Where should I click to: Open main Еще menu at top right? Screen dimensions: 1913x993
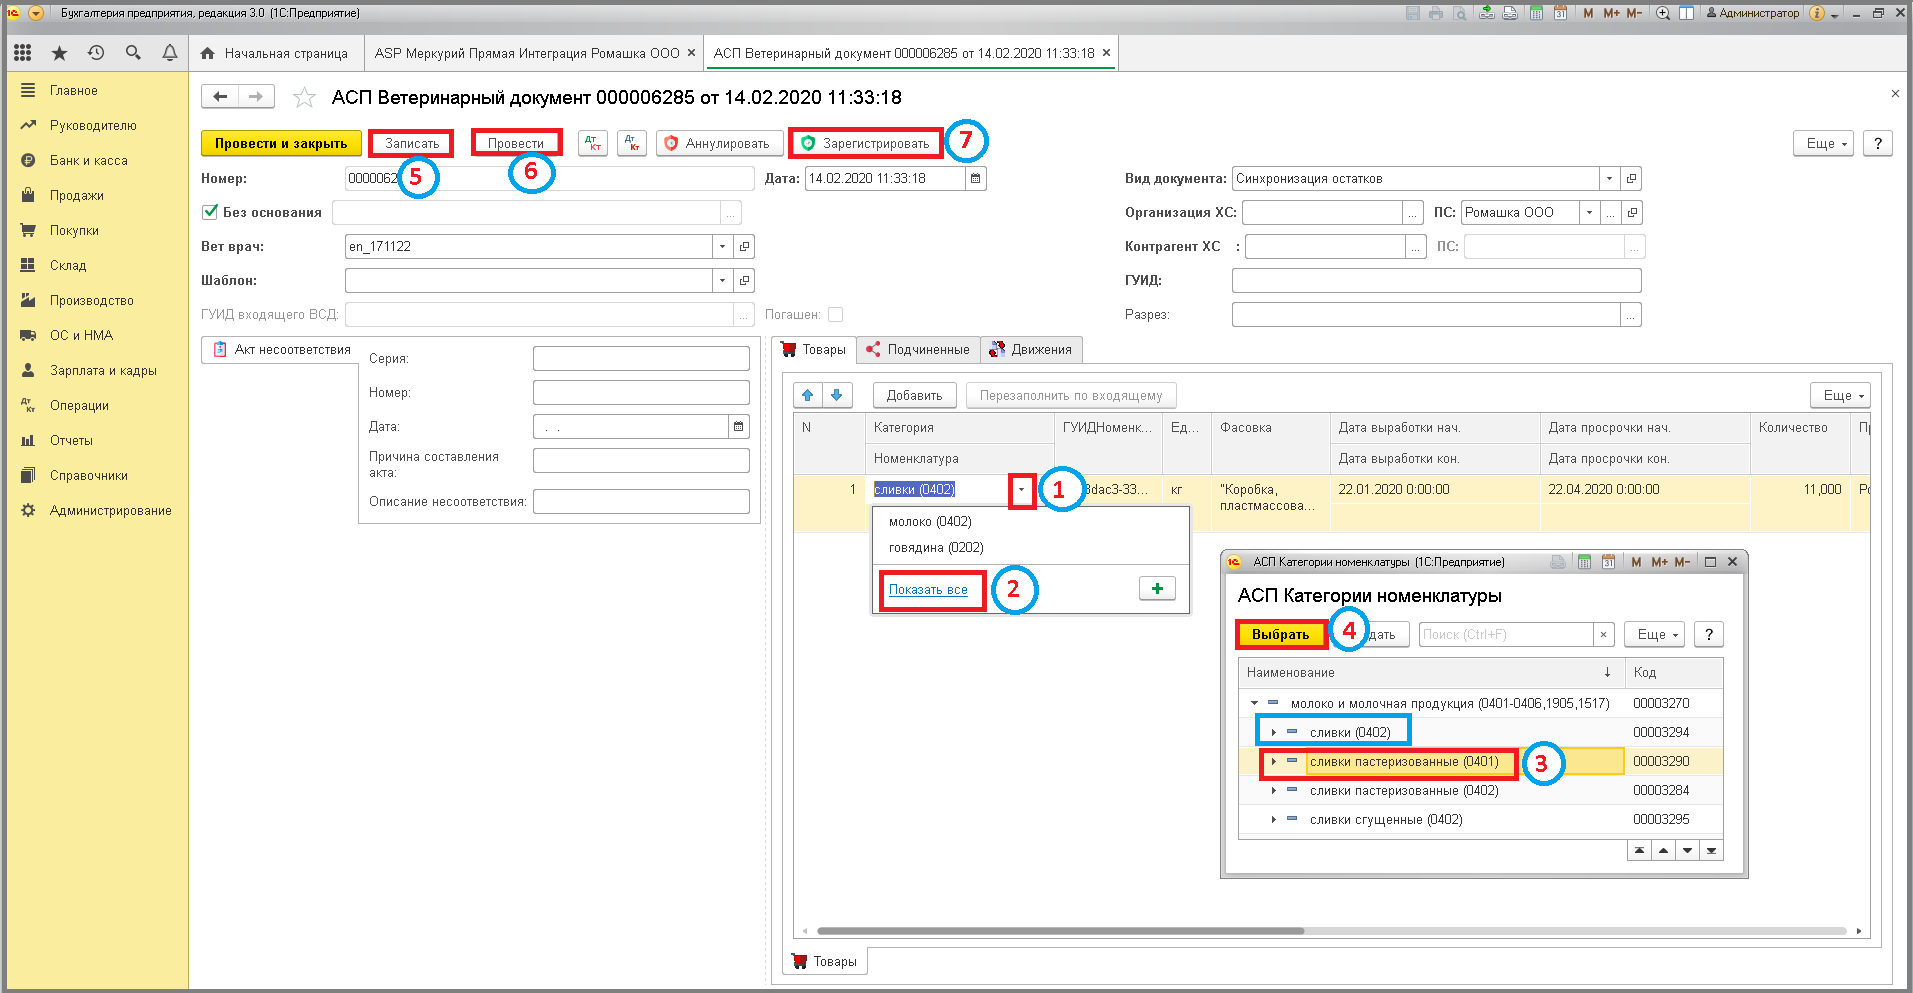point(1824,143)
